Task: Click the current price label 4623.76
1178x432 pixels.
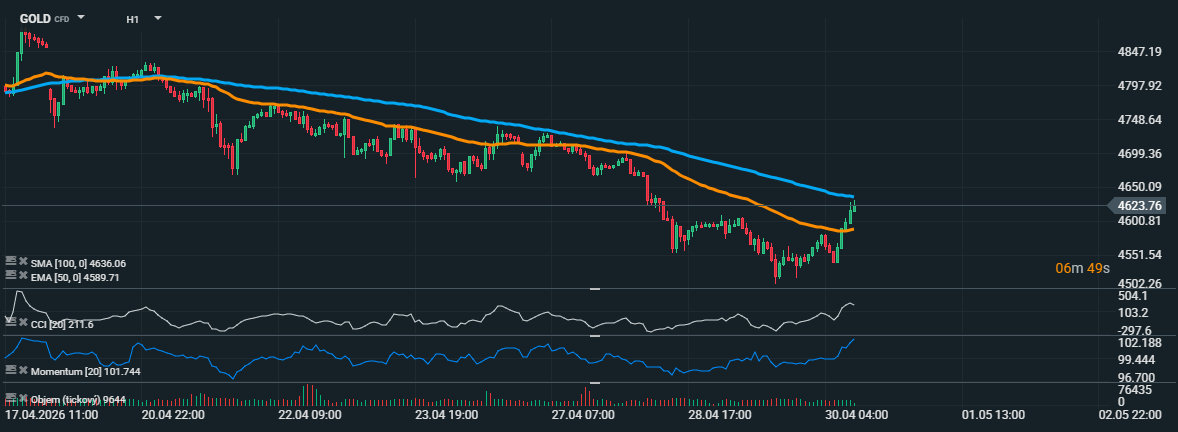Action: (1141, 206)
